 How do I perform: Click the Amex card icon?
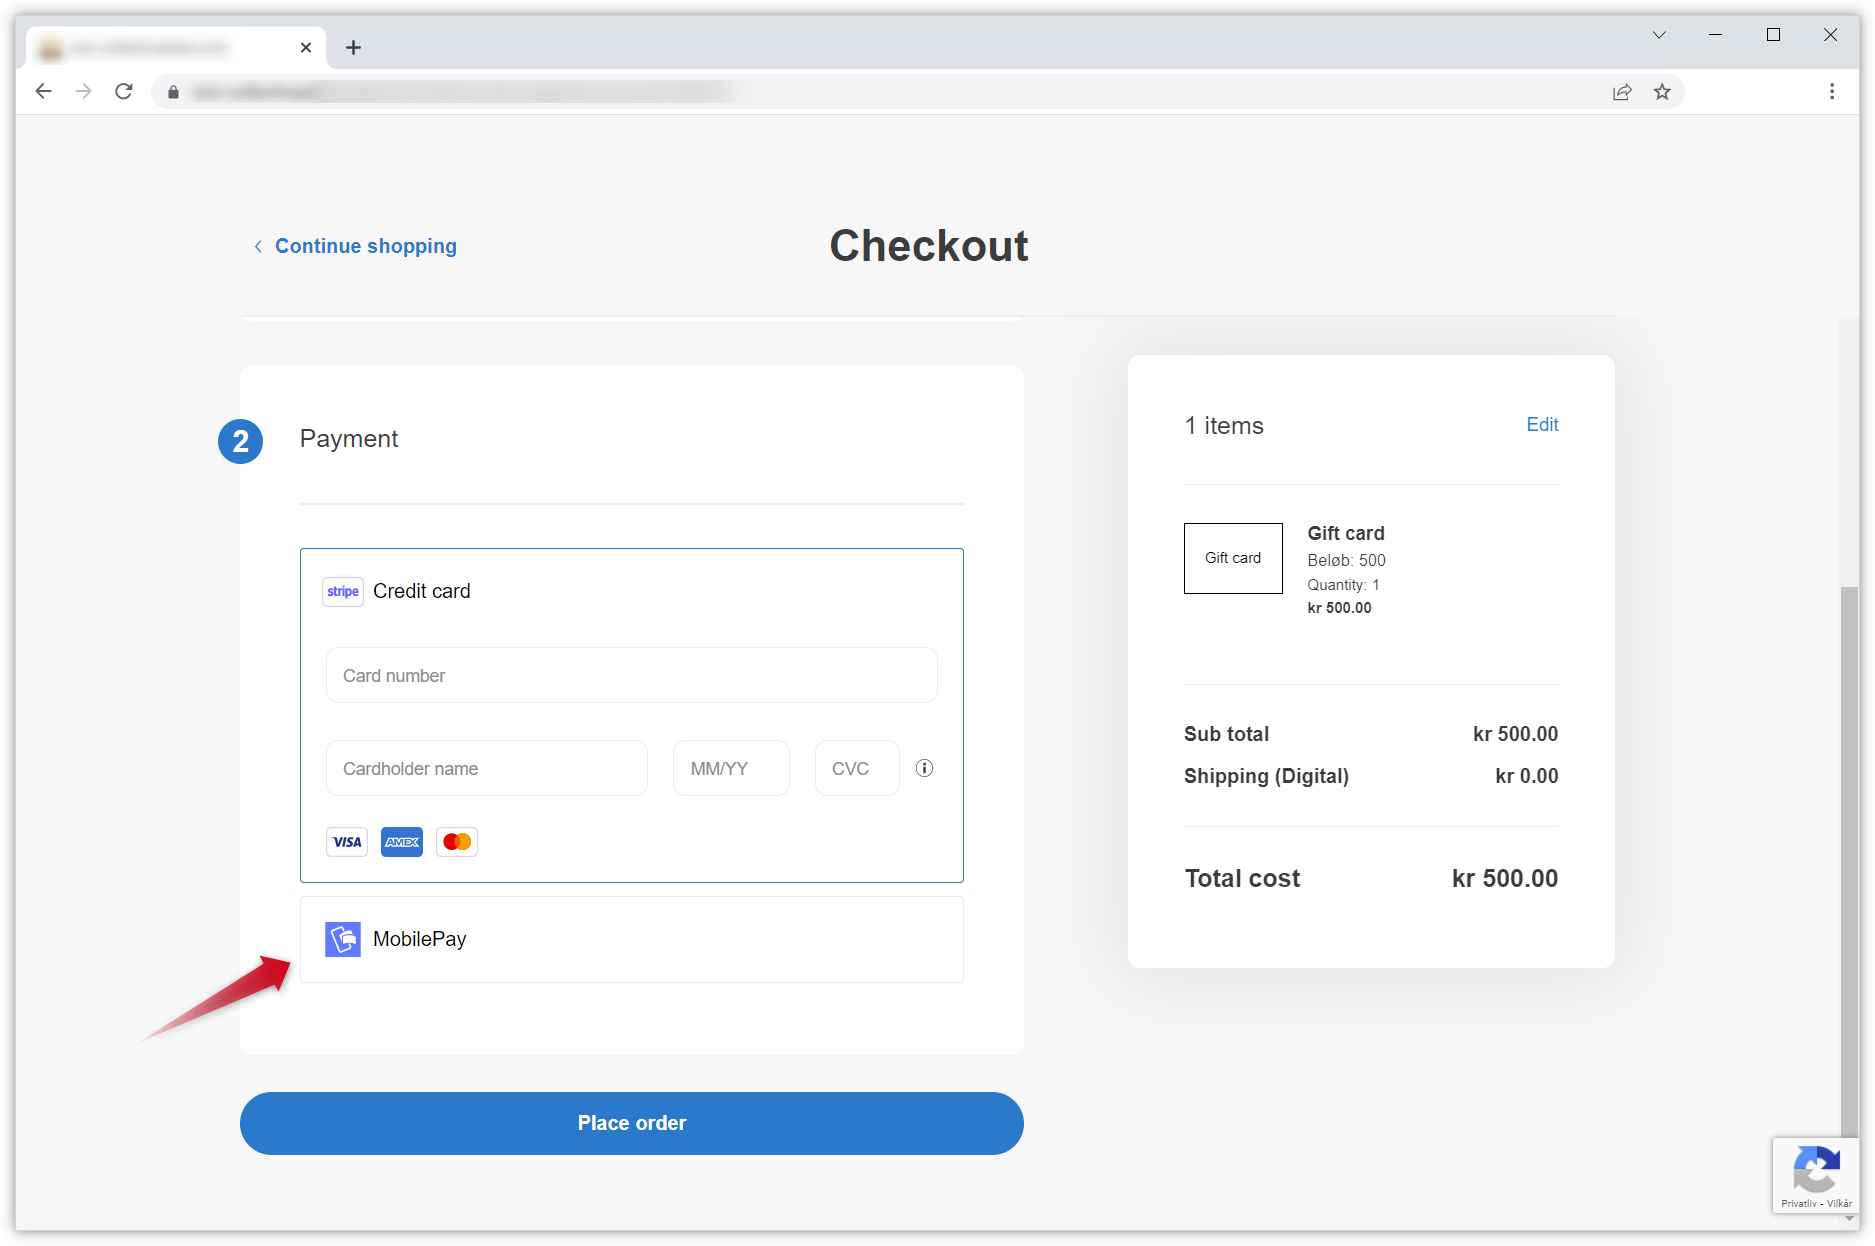pos(401,841)
